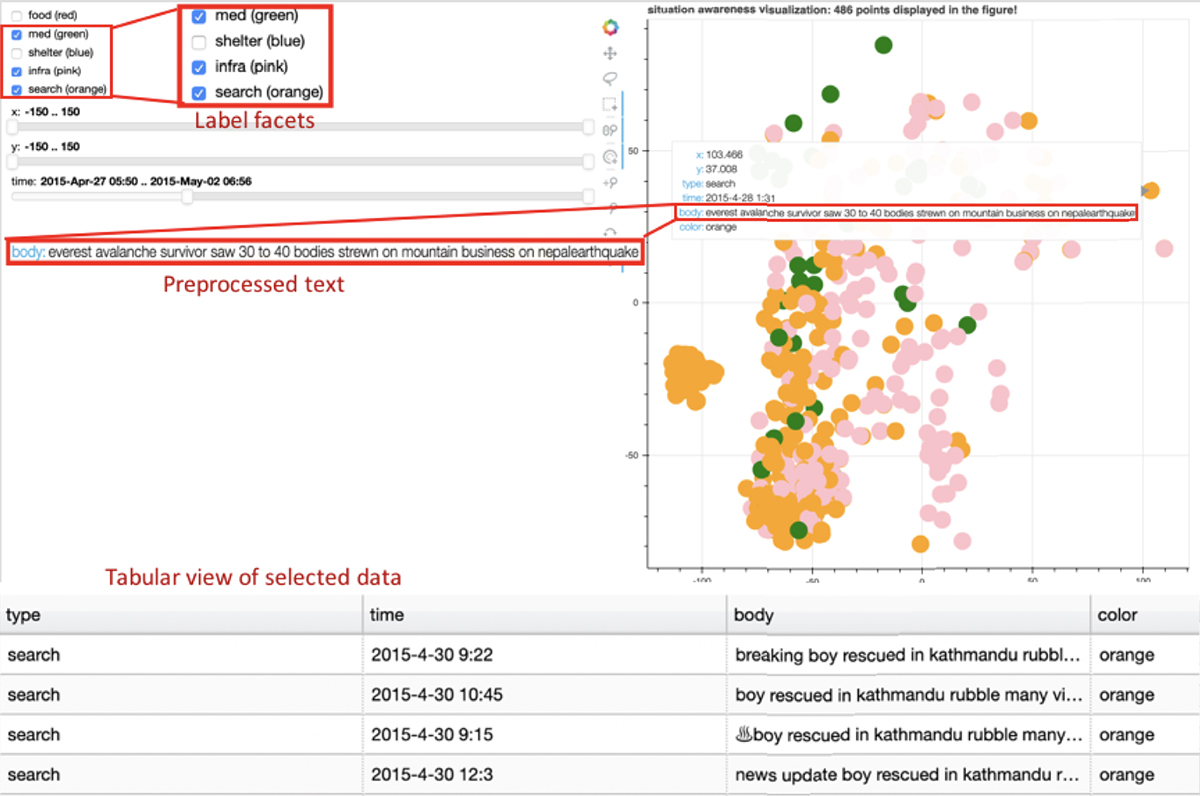The image size is (1200, 796).
Task: Enable the food (red) checkbox
Action: point(16,16)
